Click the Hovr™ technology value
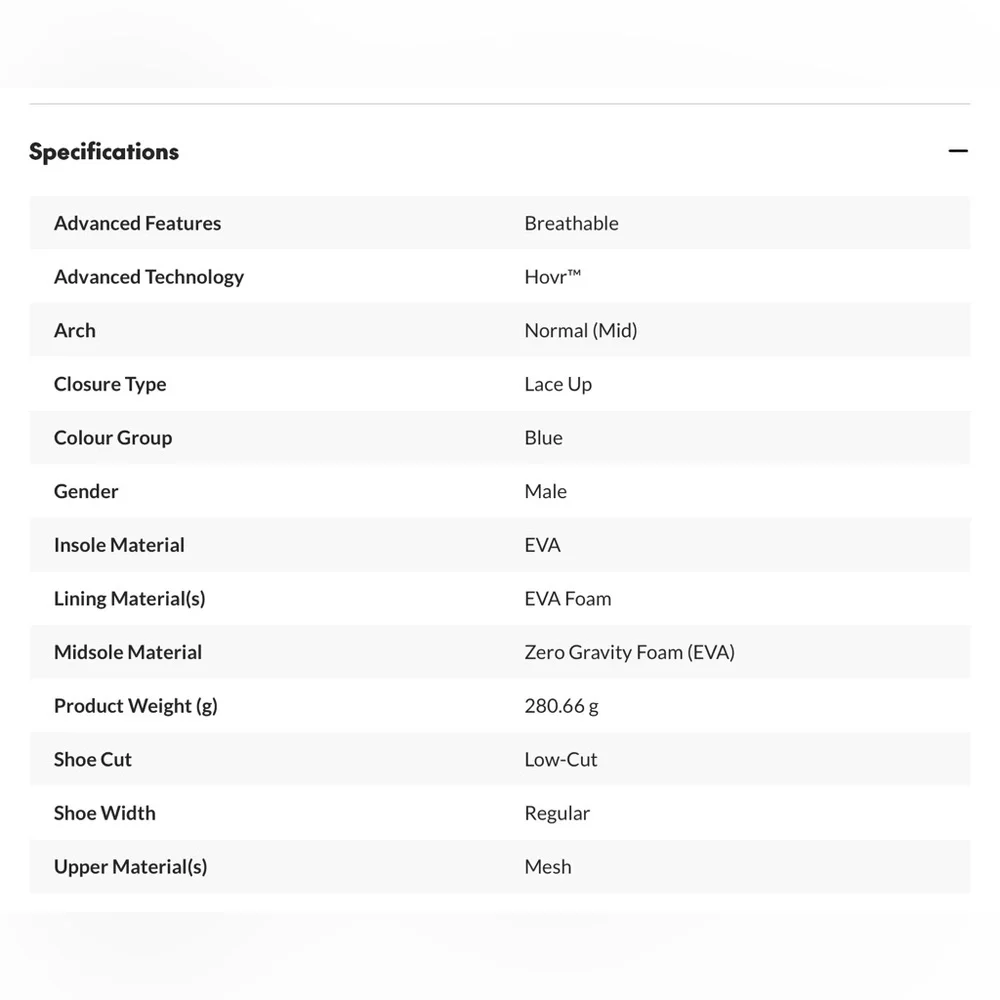Screen dimensions: 1000x1000 click(x=553, y=277)
